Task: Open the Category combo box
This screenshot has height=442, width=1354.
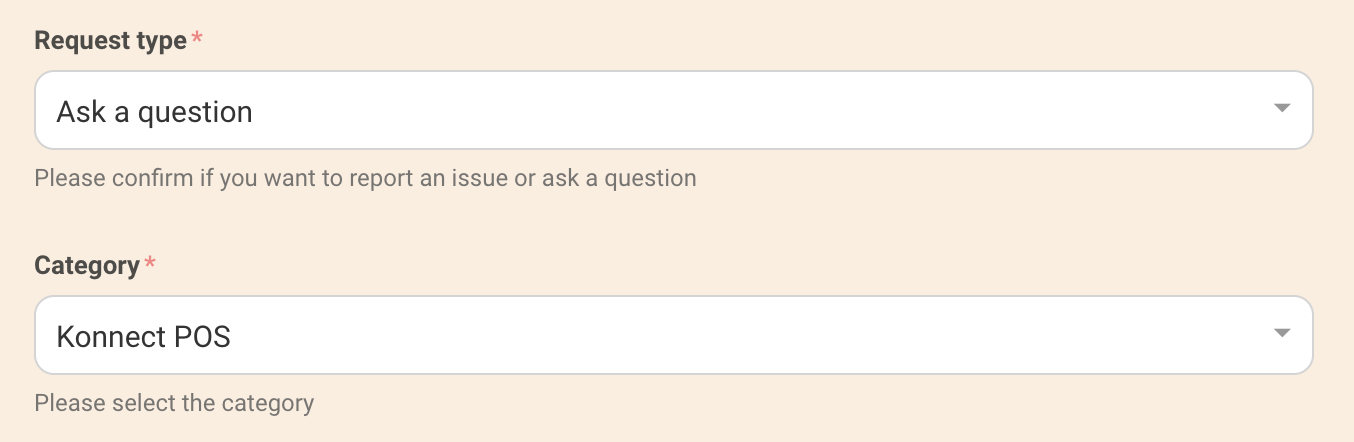Action: pos(672,335)
